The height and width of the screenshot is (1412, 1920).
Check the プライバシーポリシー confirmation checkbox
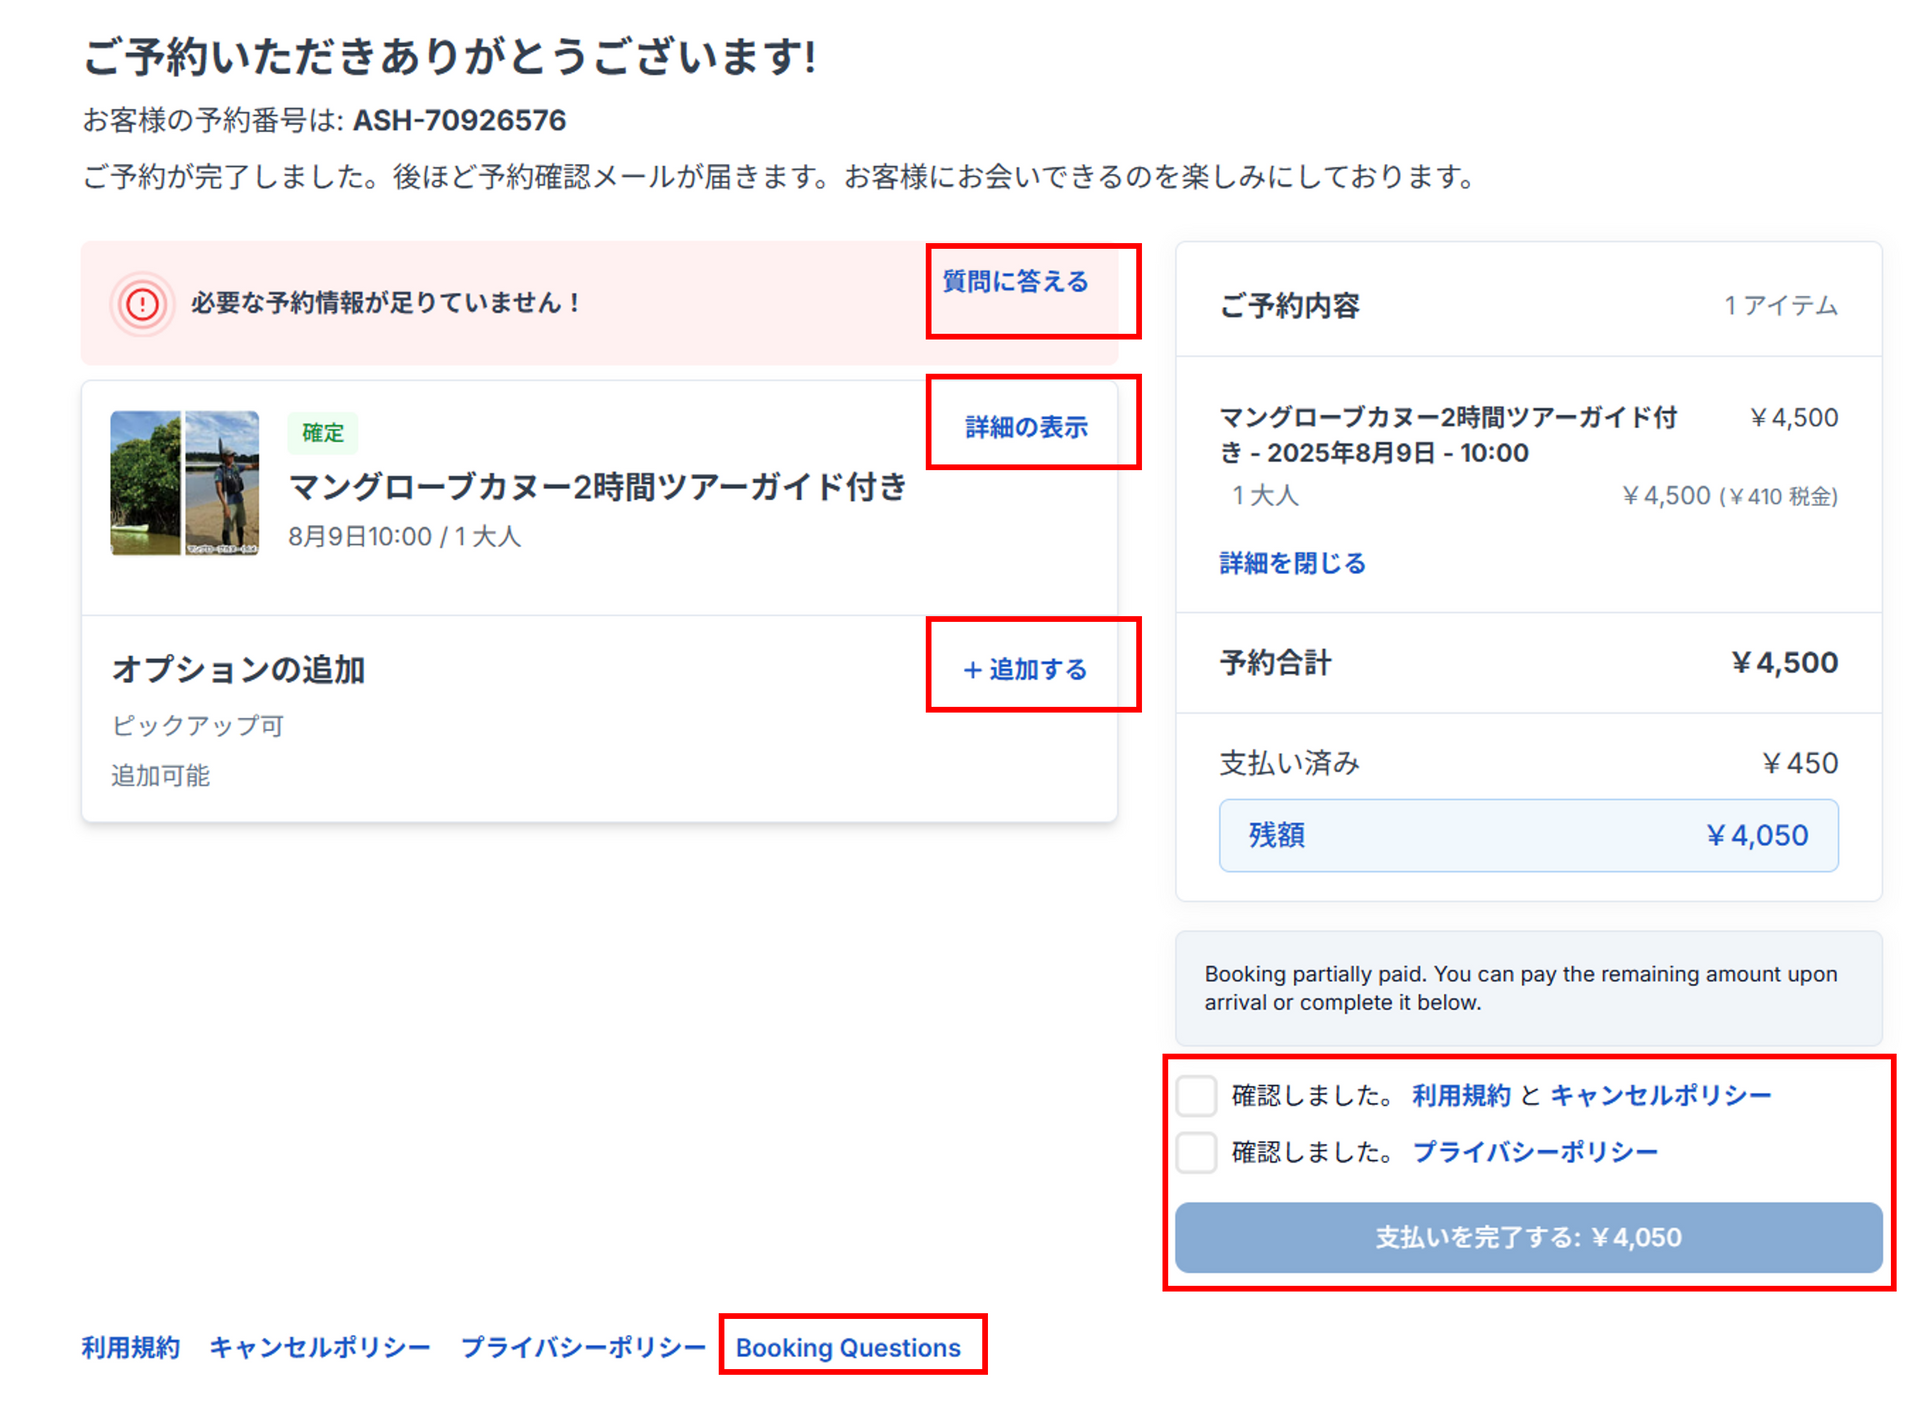pyautogui.click(x=1196, y=1153)
